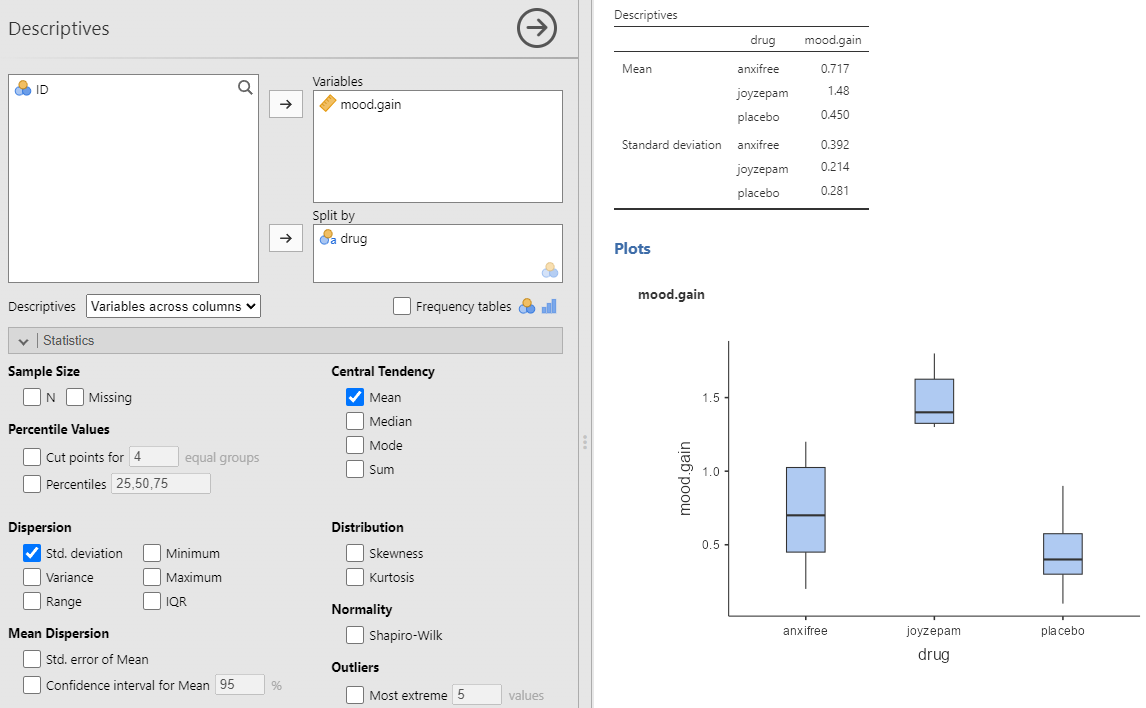Enable the Median checkbox
The width and height of the screenshot is (1146, 708).
355,421
